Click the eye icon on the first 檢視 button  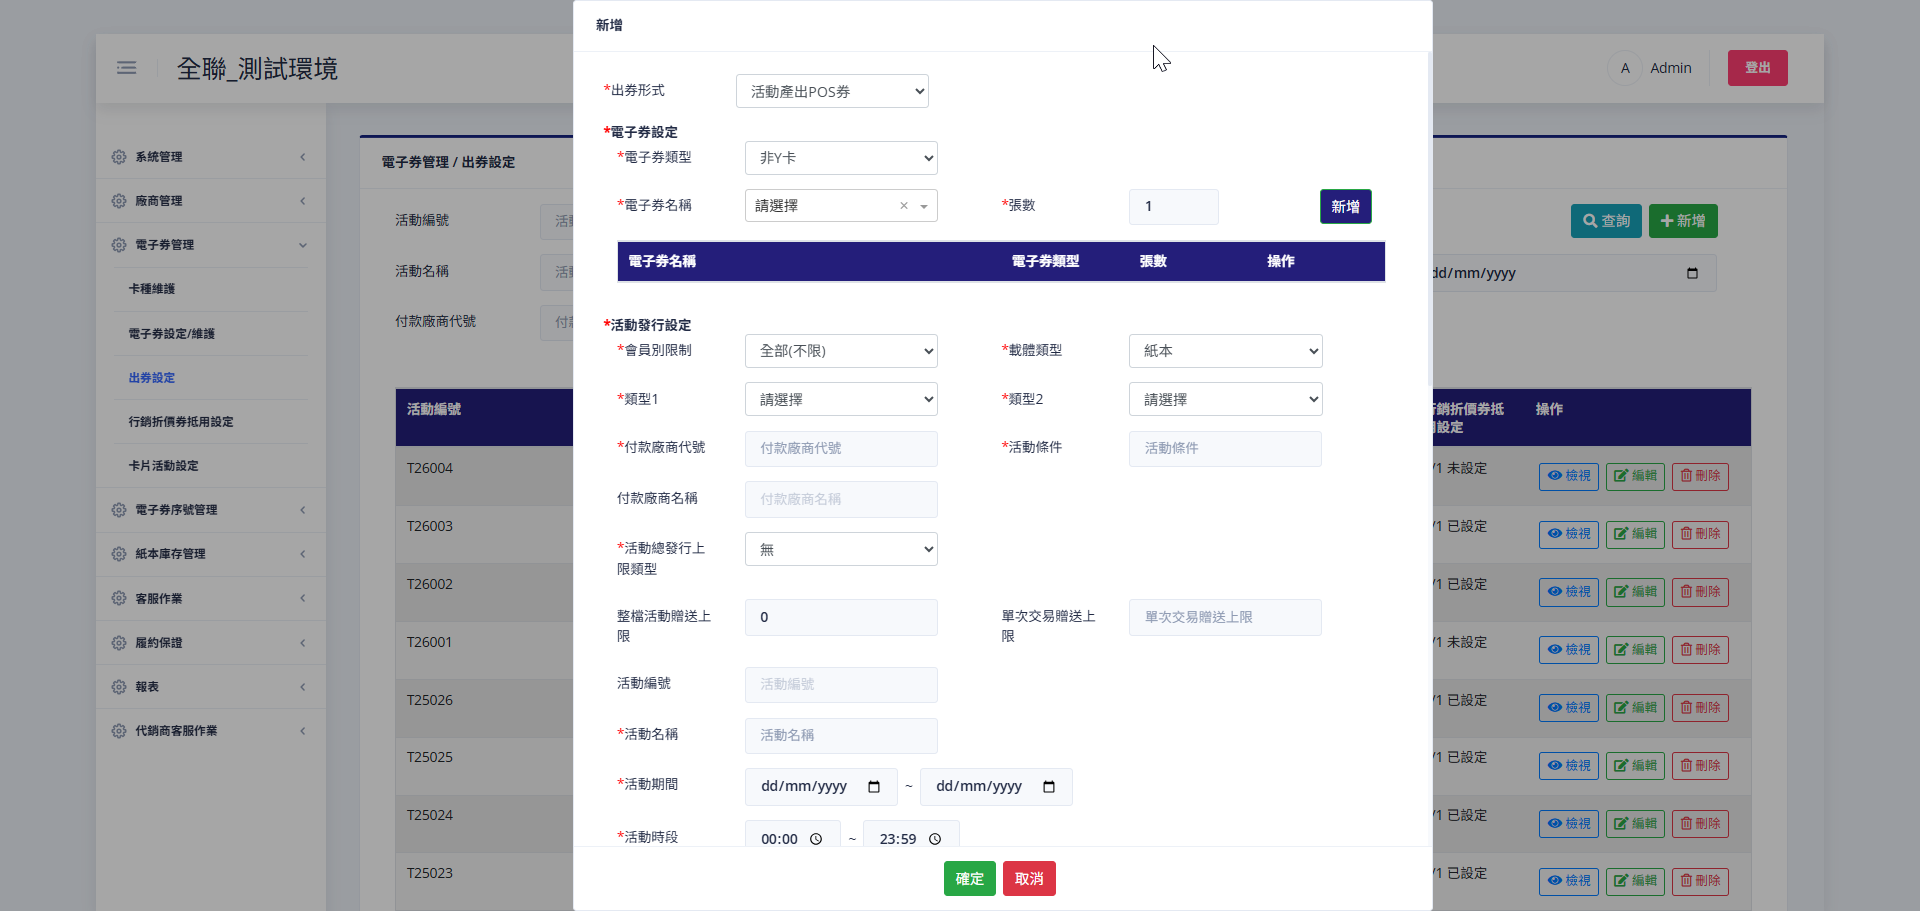[x=1554, y=476]
